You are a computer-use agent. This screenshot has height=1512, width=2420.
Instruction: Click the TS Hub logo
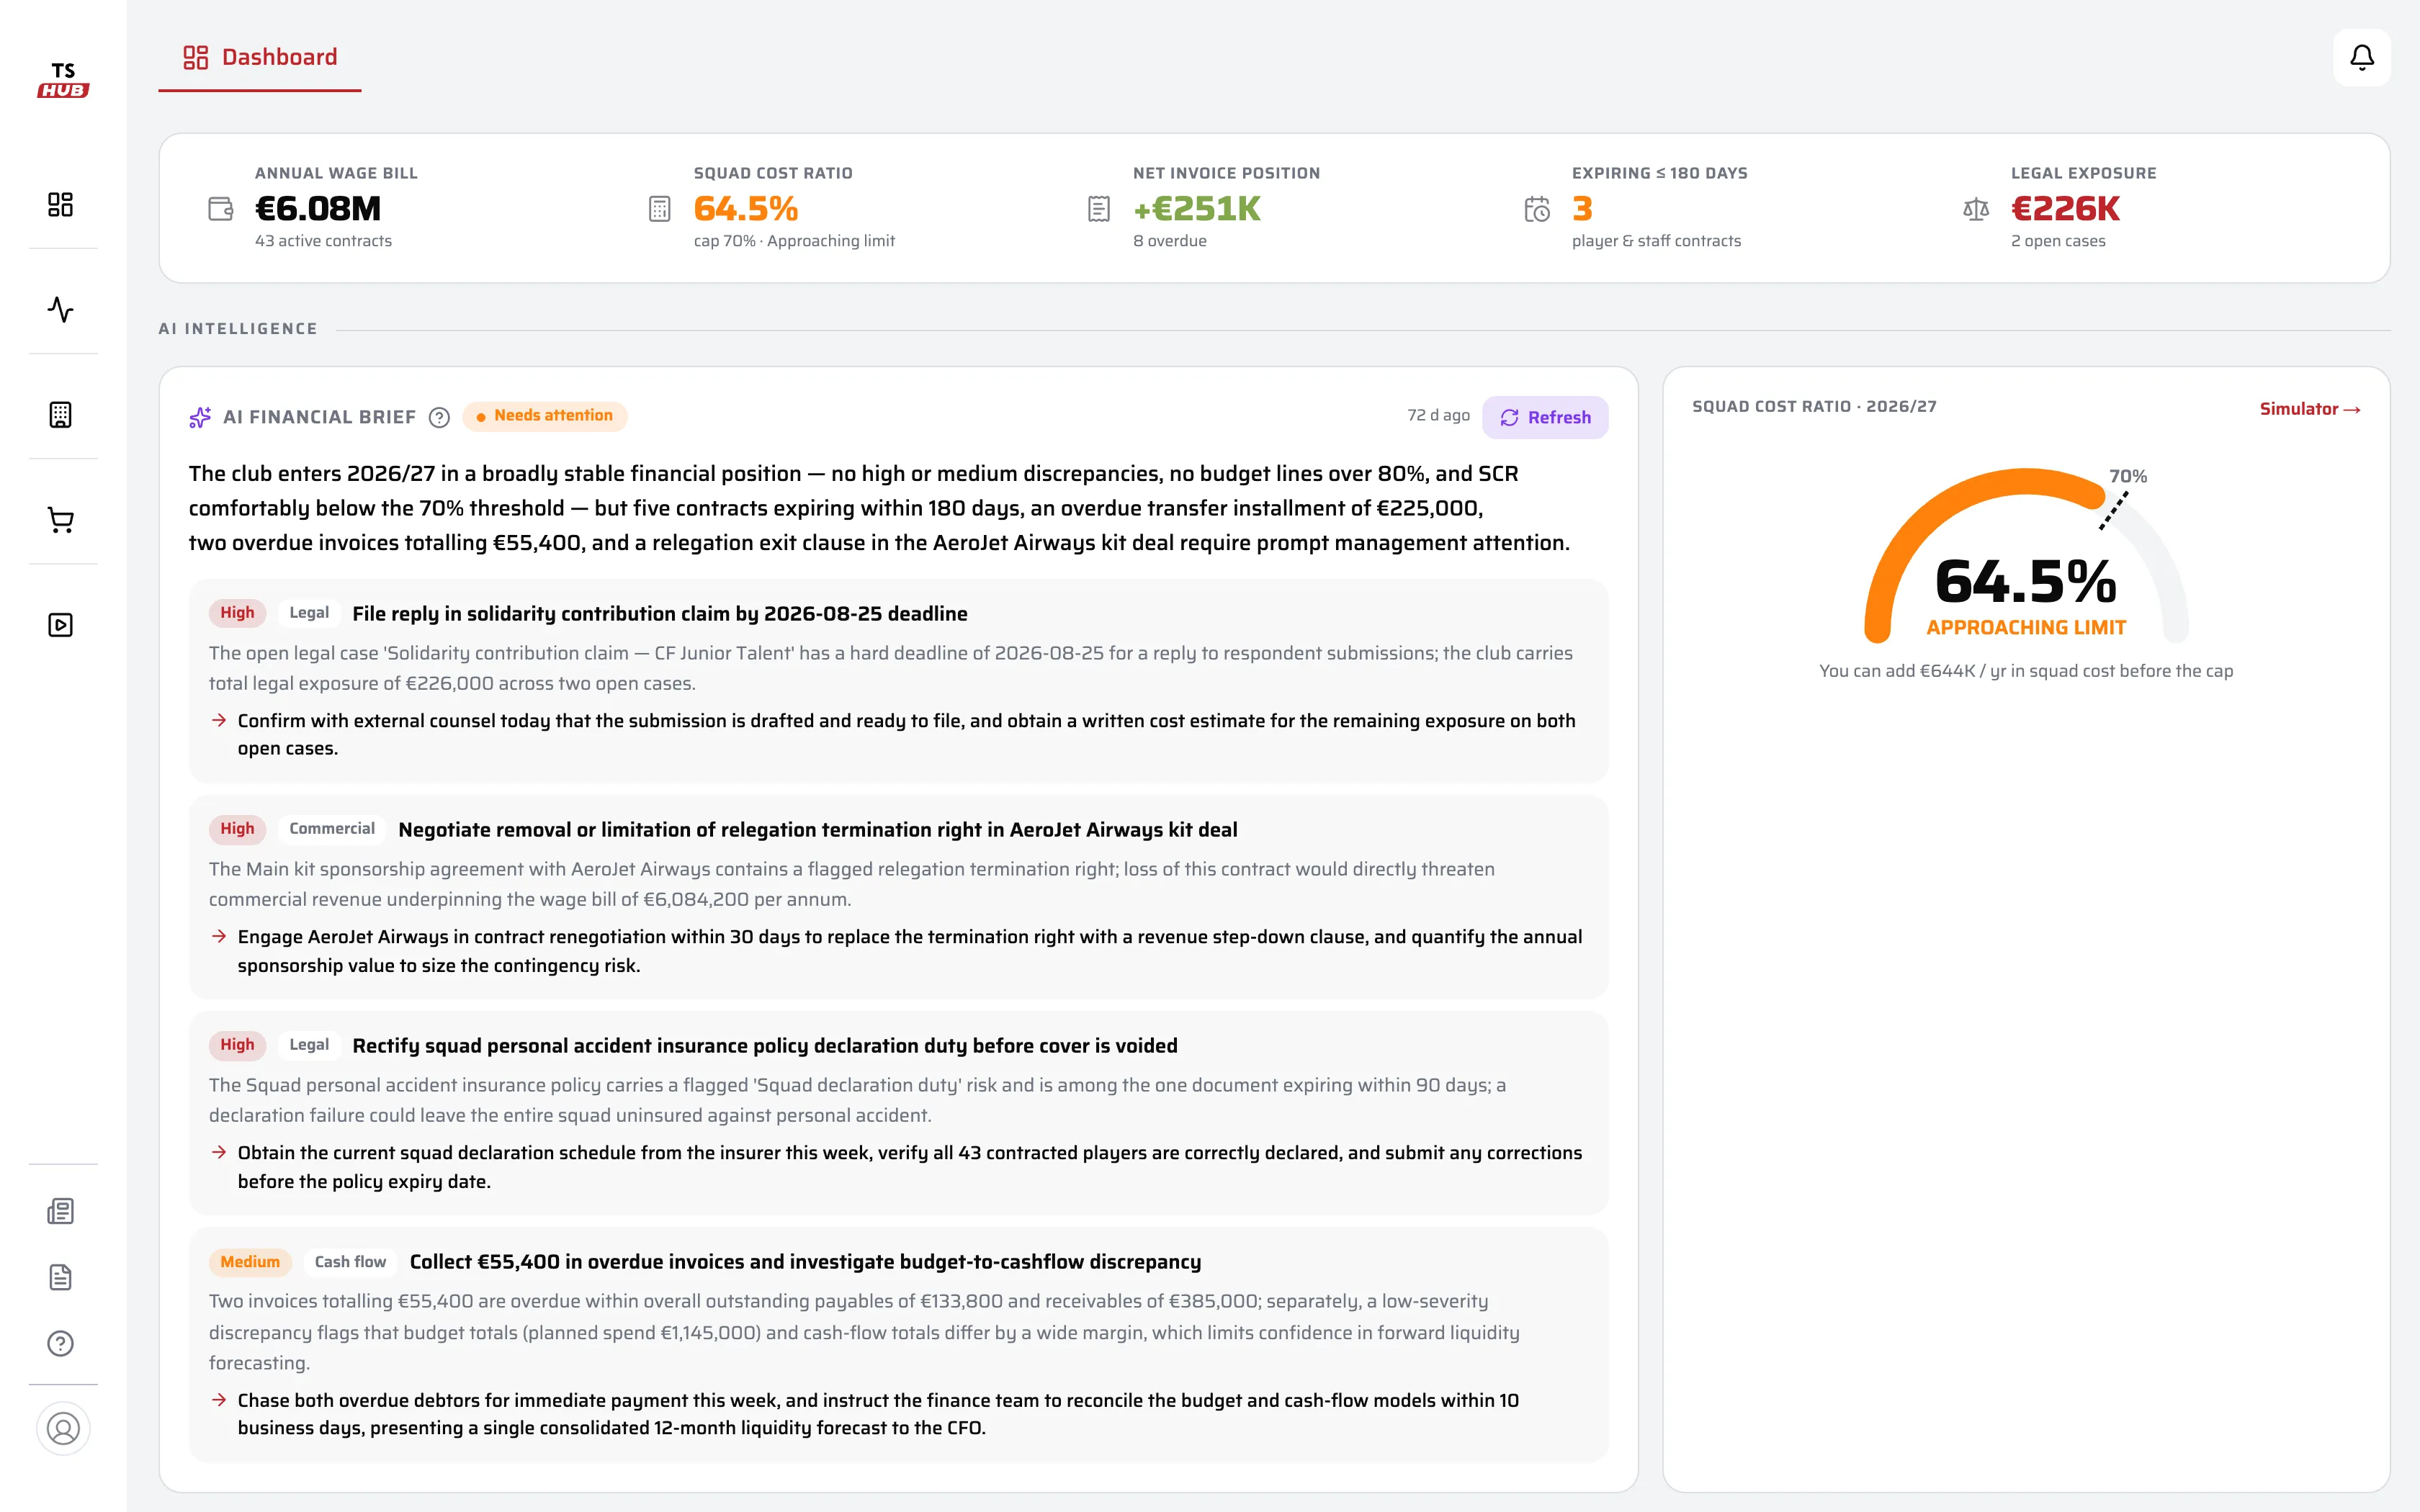click(x=63, y=80)
